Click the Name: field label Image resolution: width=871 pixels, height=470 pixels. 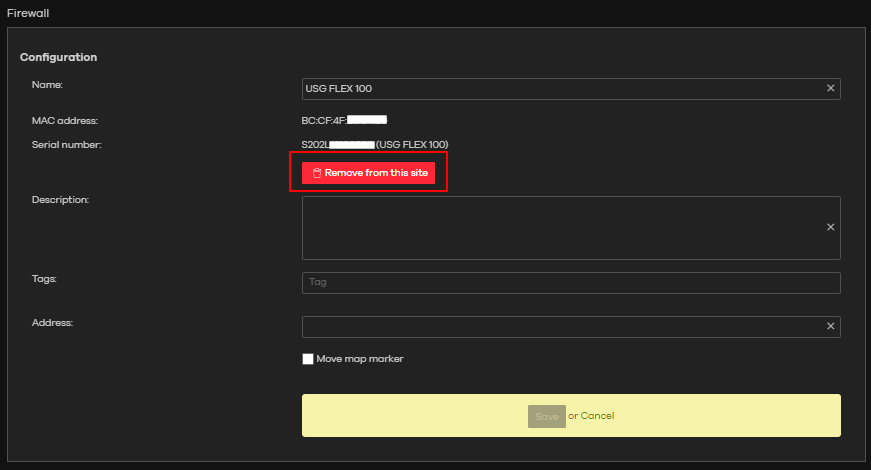47,86
